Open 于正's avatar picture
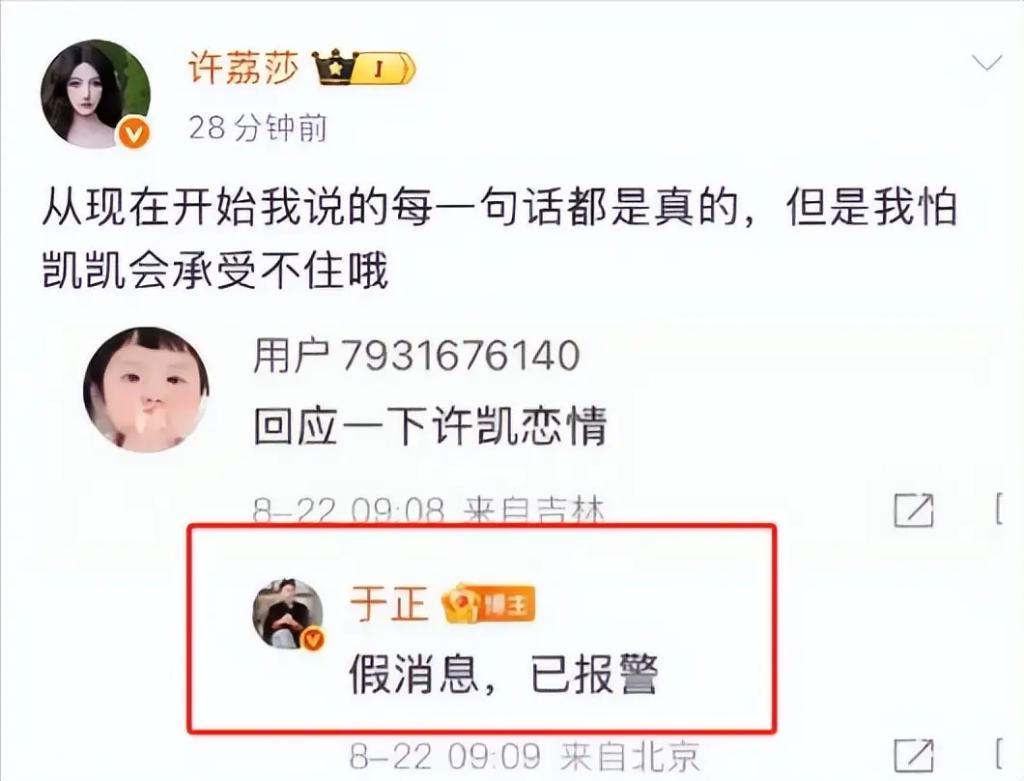This screenshot has width=1024, height=781. 288,614
